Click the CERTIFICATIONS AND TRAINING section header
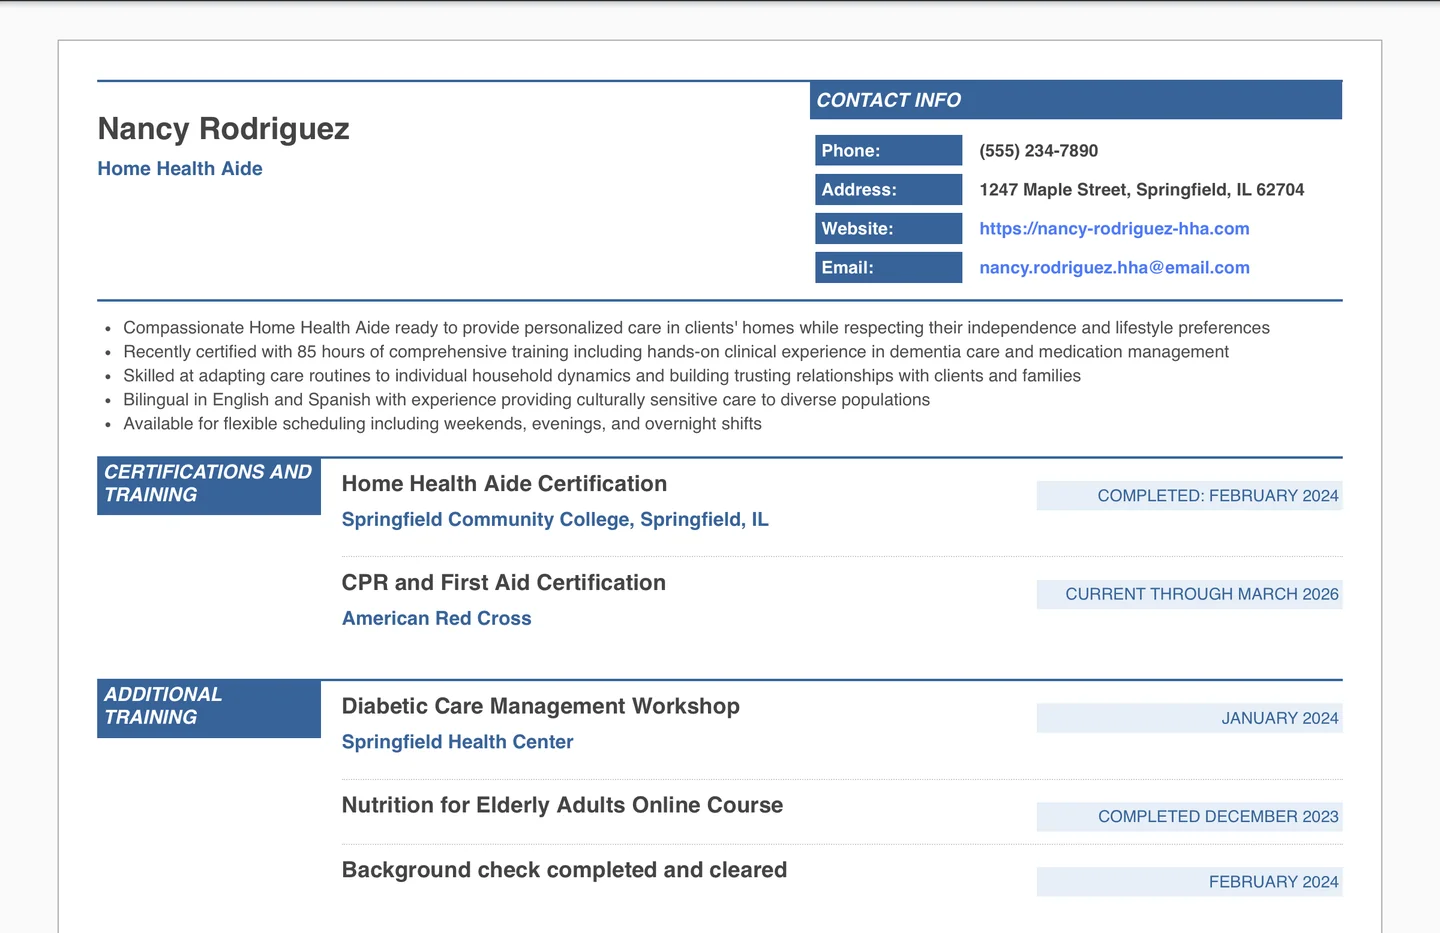 209,486
